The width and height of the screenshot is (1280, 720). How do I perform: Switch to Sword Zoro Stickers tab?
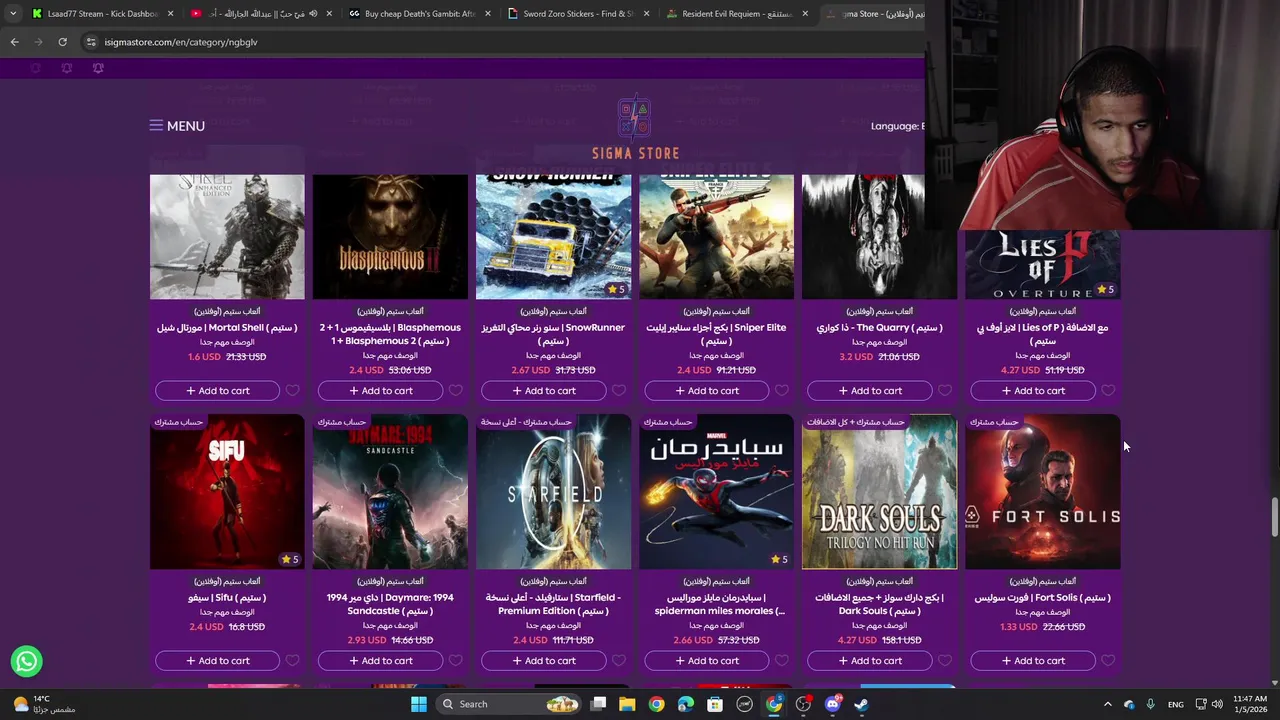click(x=578, y=14)
